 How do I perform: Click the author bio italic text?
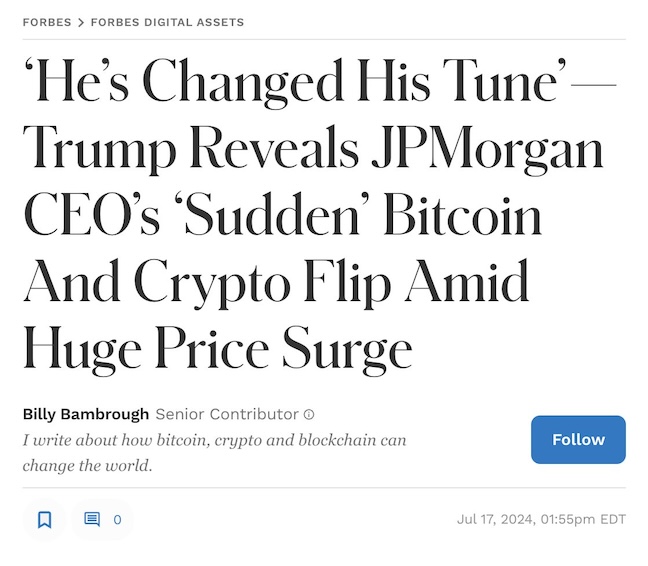(x=214, y=452)
